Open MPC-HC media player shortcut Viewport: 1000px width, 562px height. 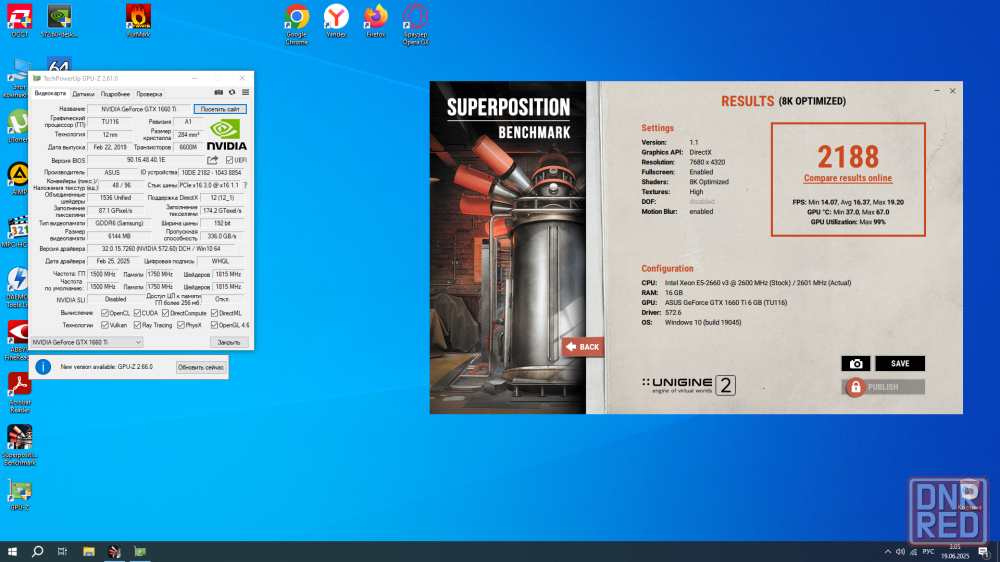click(15, 232)
